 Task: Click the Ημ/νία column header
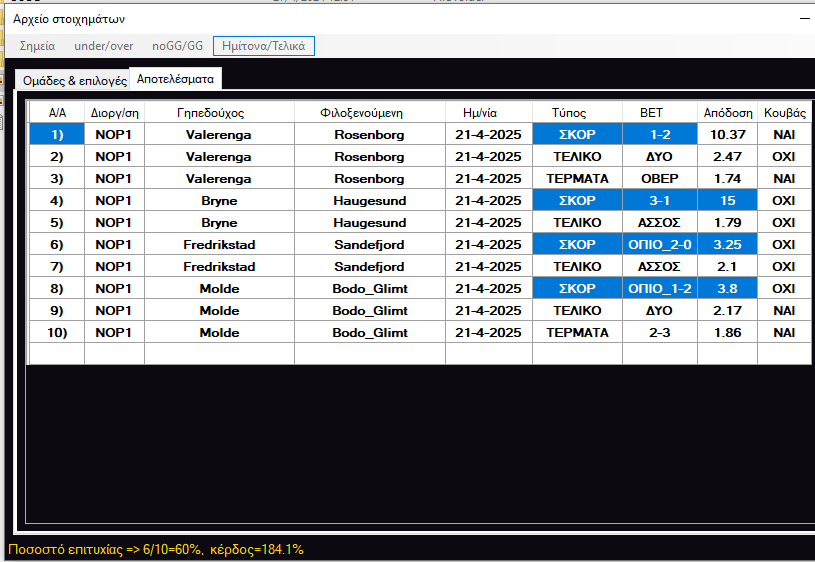tap(487, 113)
